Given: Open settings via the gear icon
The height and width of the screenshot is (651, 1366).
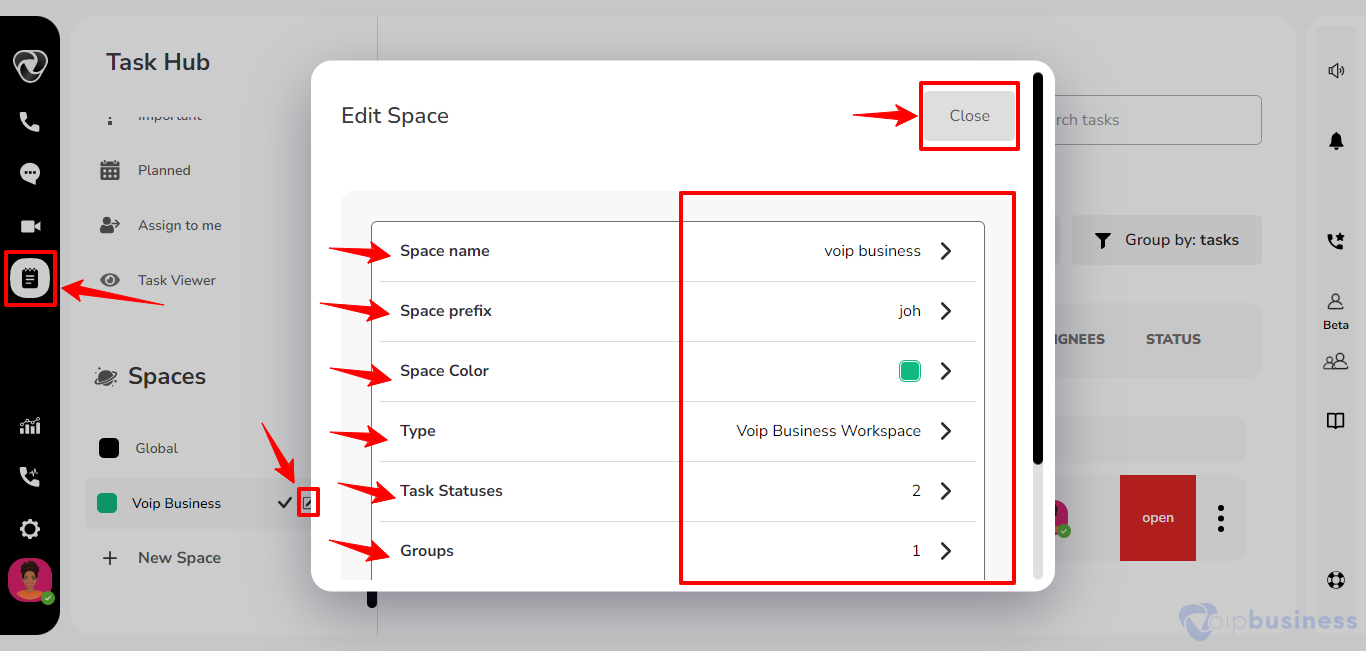Looking at the screenshot, I should click(30, 529).
